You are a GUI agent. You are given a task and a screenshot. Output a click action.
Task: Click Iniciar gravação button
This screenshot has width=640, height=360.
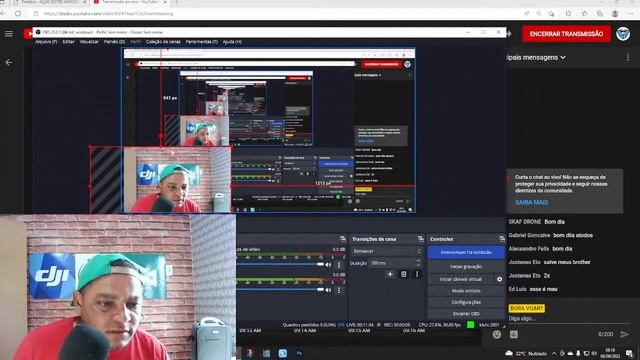click(466, 267)
